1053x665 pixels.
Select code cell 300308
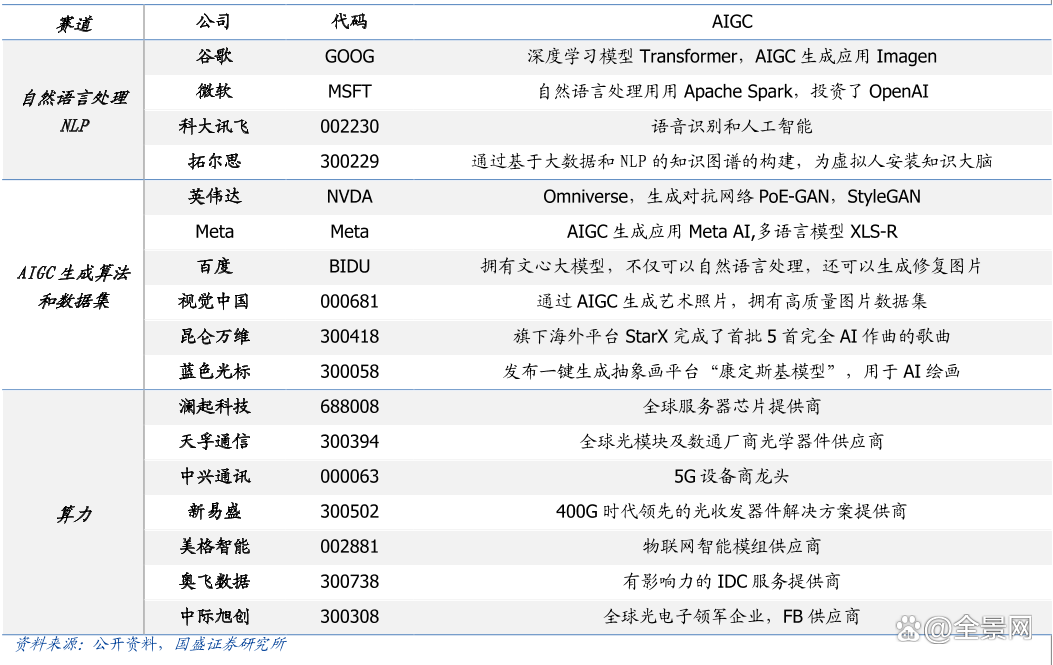[349, 616]
